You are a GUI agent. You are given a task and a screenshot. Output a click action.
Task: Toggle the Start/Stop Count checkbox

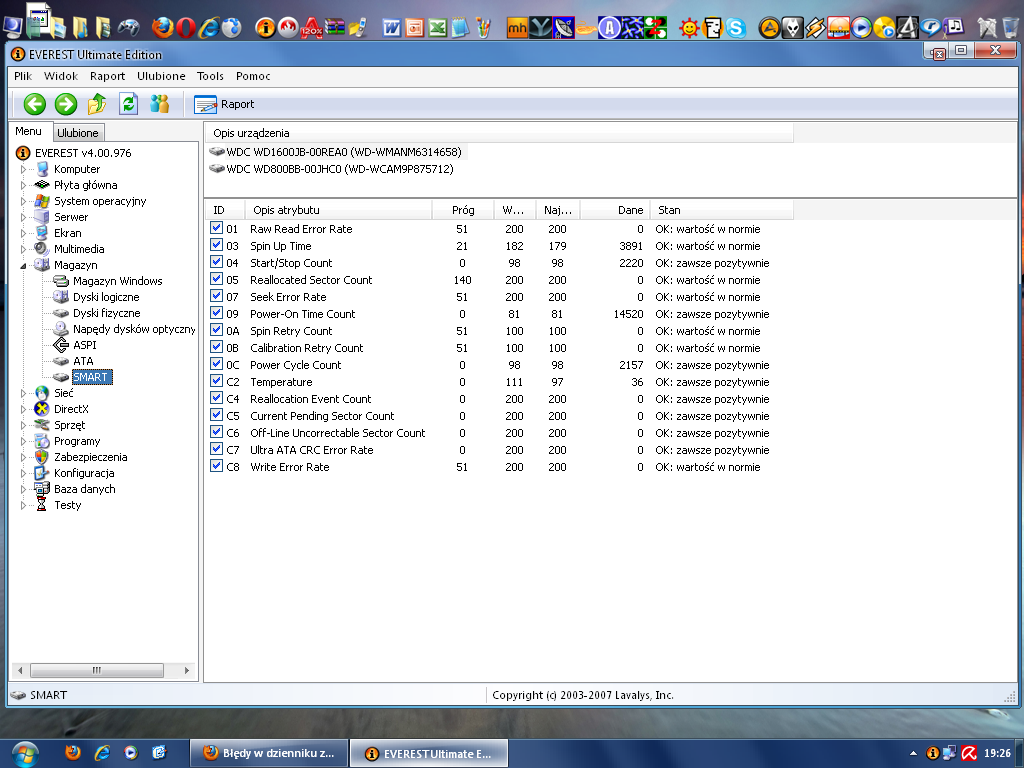(x=216, y=262)
